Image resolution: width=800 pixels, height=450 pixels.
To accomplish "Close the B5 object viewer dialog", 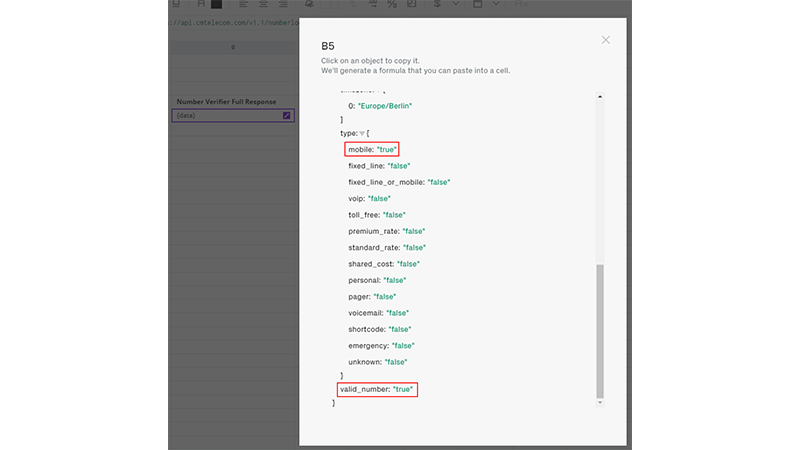I will pyautogui.click(x=605, y=40).
